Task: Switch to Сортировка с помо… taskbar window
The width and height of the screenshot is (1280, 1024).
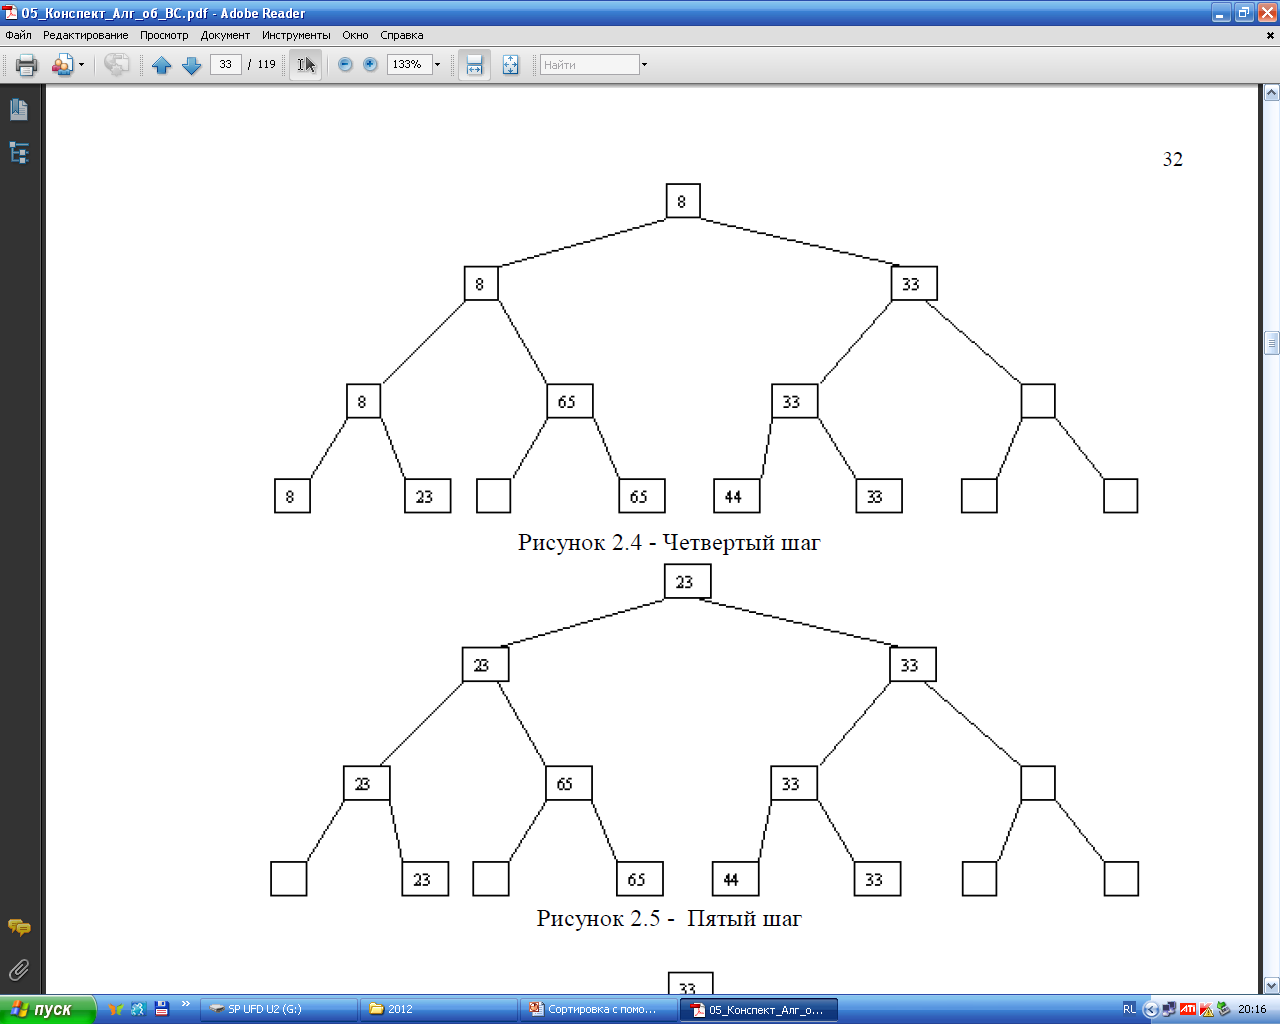Action: point(599,1009)
